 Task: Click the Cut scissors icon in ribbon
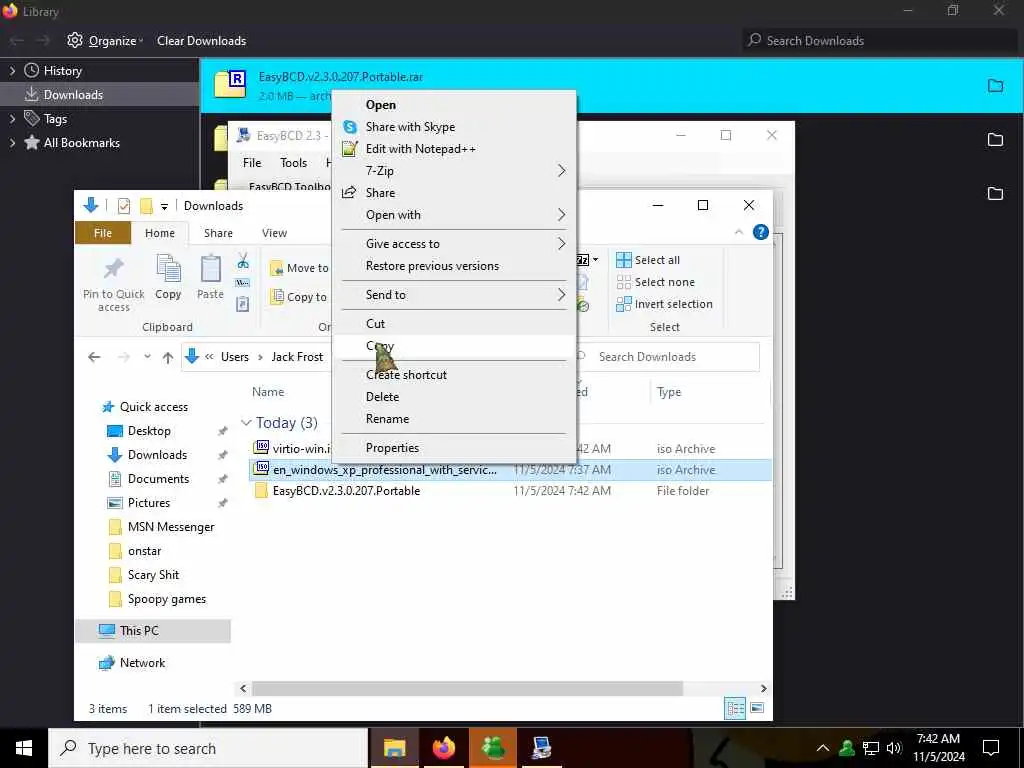tap(243, 261)
